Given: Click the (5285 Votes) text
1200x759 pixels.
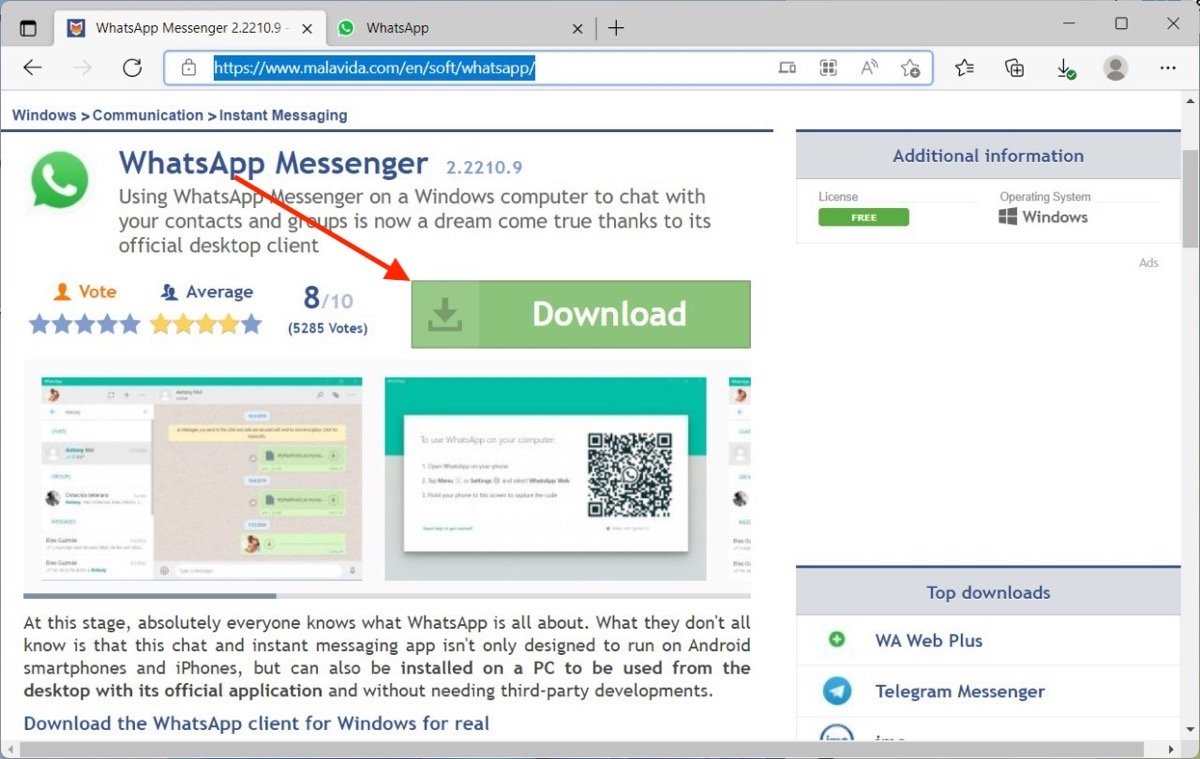Looking at the screenshot, I should click(x=327, y=328).
